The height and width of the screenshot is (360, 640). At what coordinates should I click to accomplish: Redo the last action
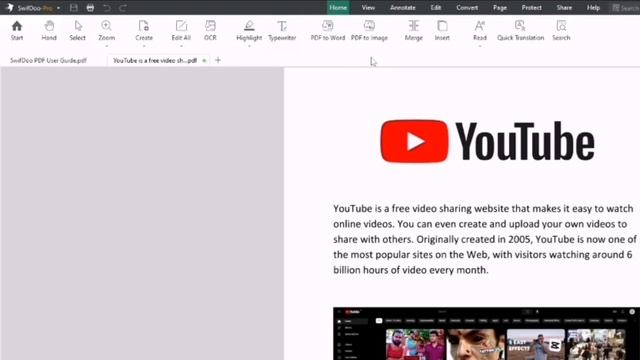tap(123, 7)
